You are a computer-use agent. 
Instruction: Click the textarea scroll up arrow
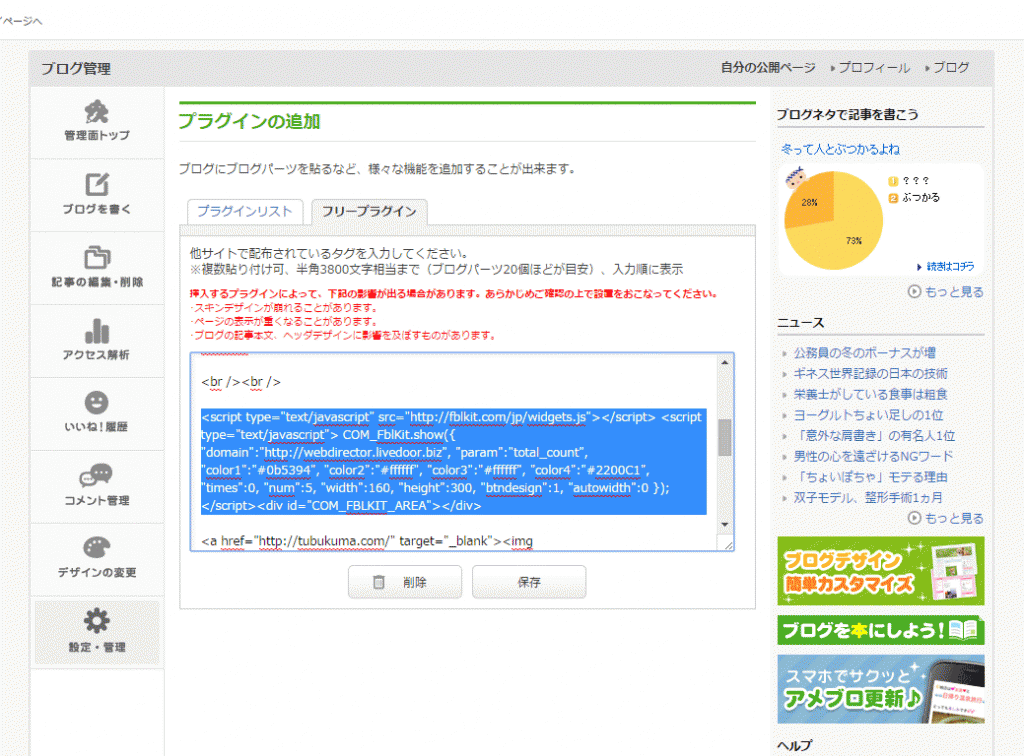click(725, 363)
